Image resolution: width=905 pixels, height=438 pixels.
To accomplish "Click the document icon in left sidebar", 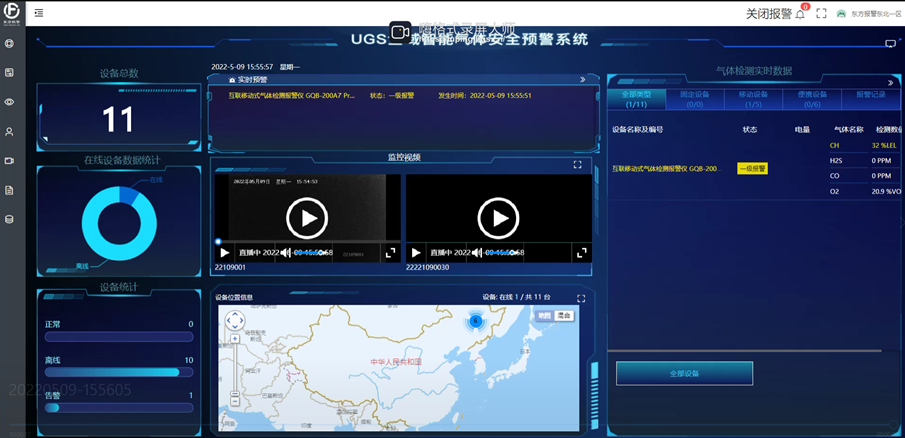I will [x=9, y=189].
